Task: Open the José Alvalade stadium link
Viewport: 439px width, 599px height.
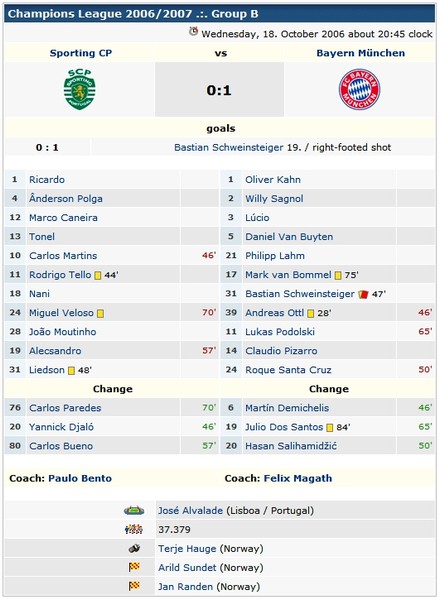Action: 190,510
